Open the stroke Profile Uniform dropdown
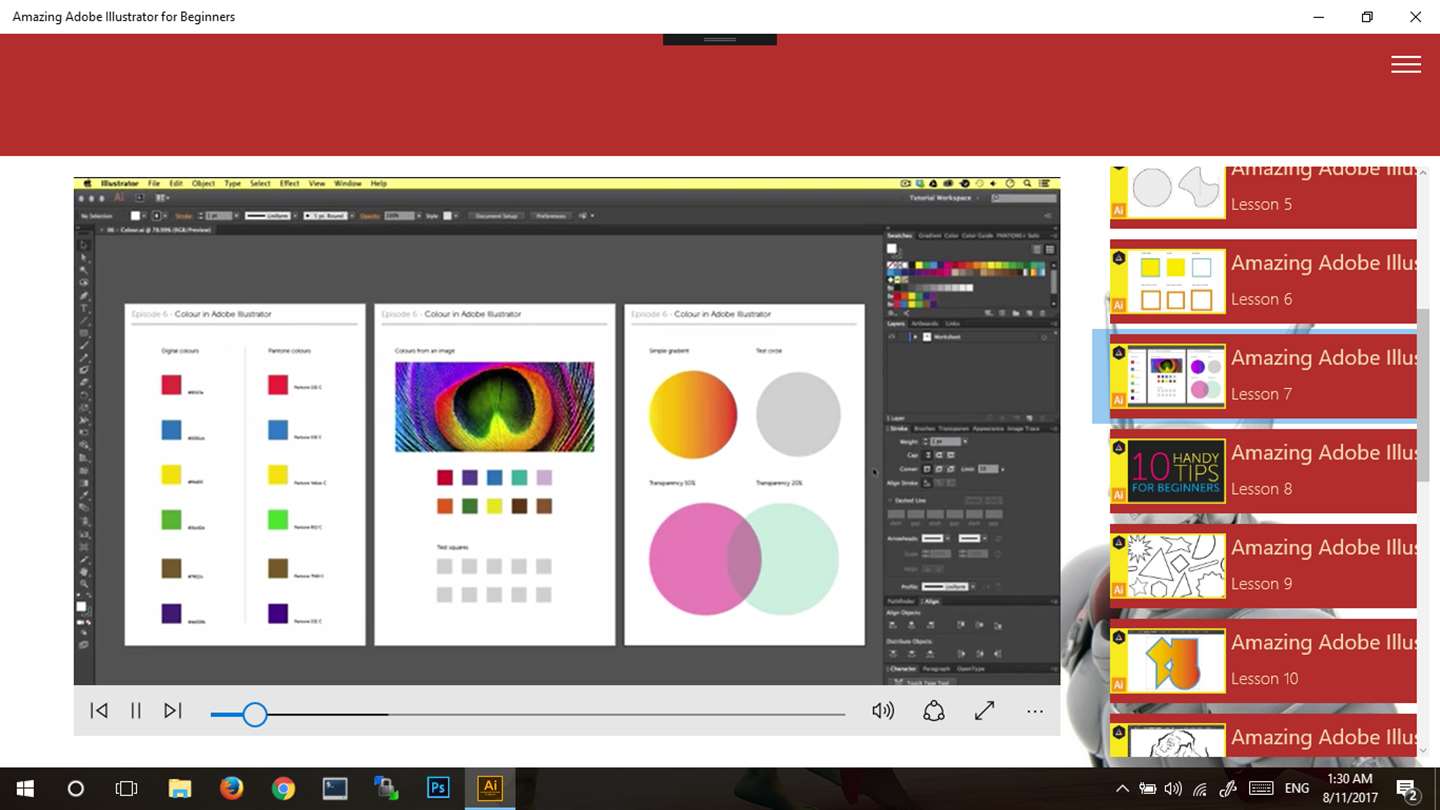This screenshot has width=1440, height=810. [950, 586]
